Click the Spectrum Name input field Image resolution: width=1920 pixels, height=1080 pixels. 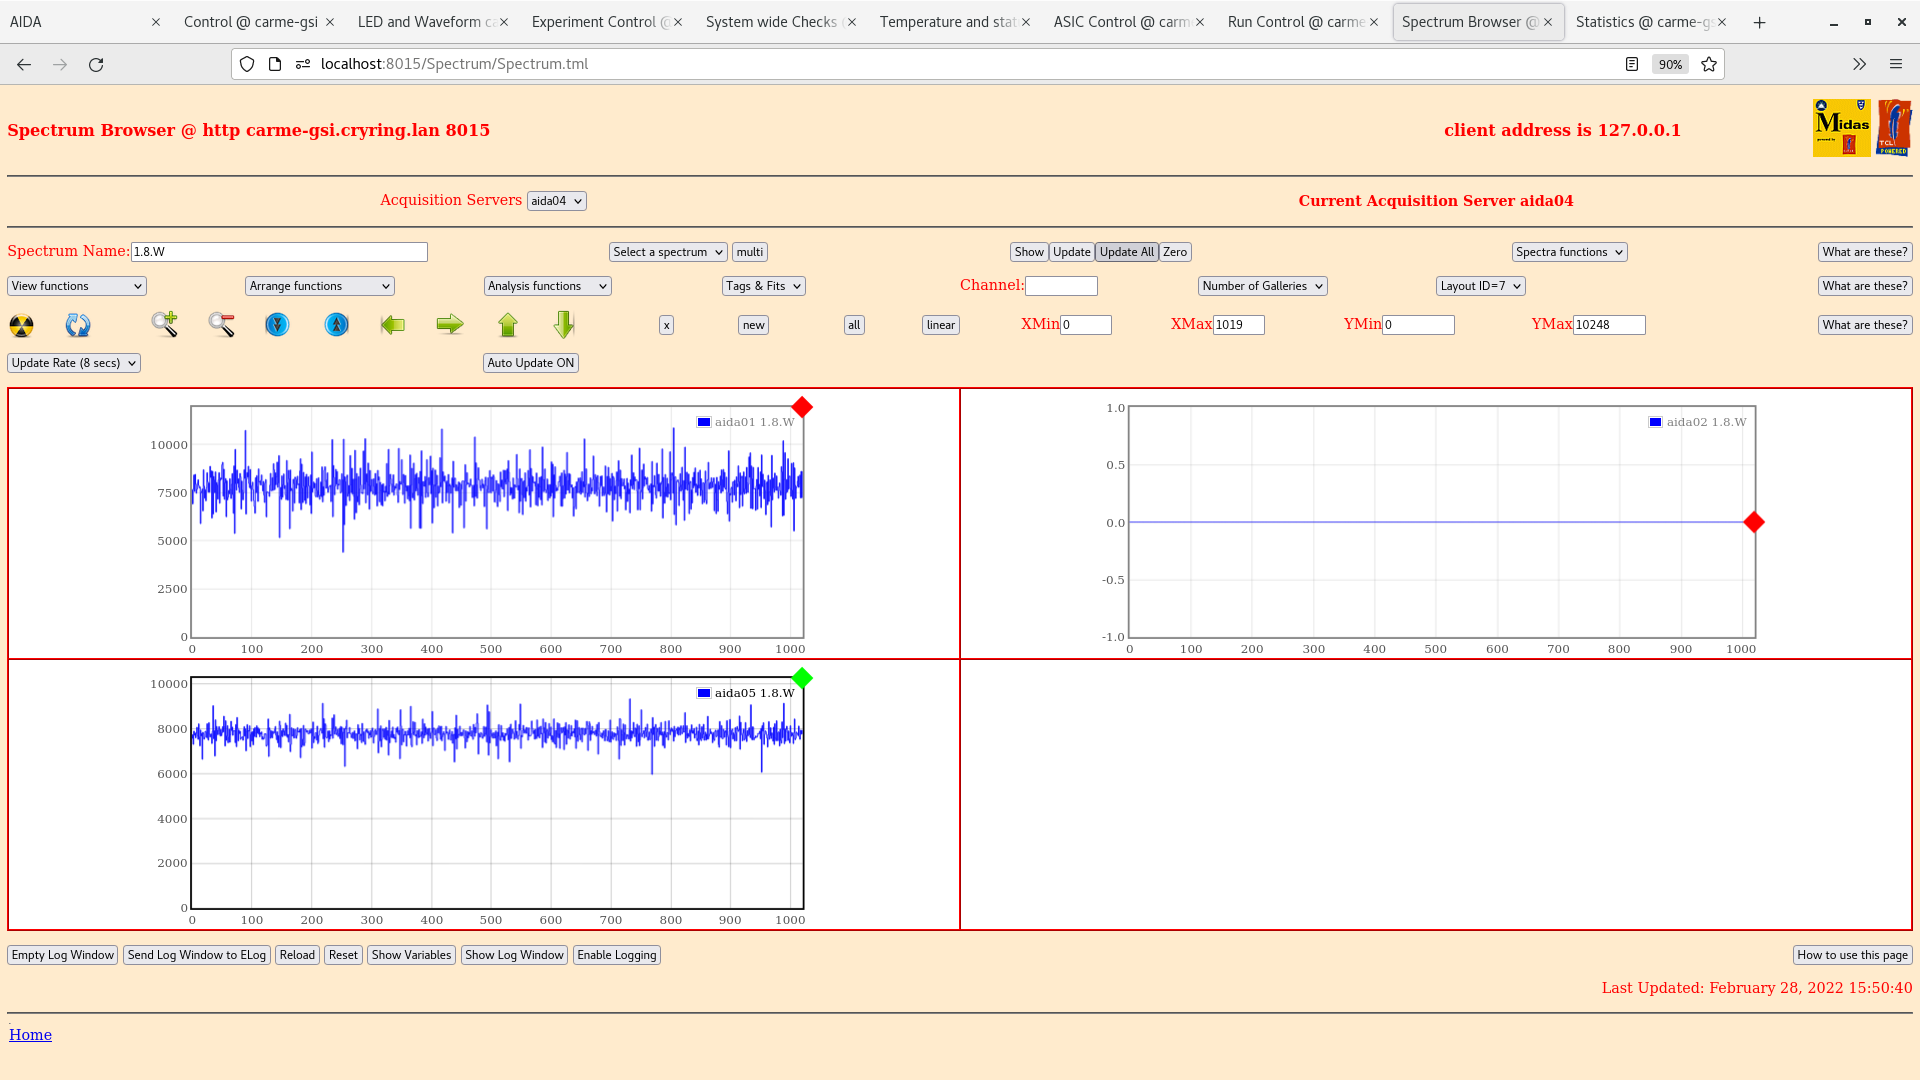279,252
